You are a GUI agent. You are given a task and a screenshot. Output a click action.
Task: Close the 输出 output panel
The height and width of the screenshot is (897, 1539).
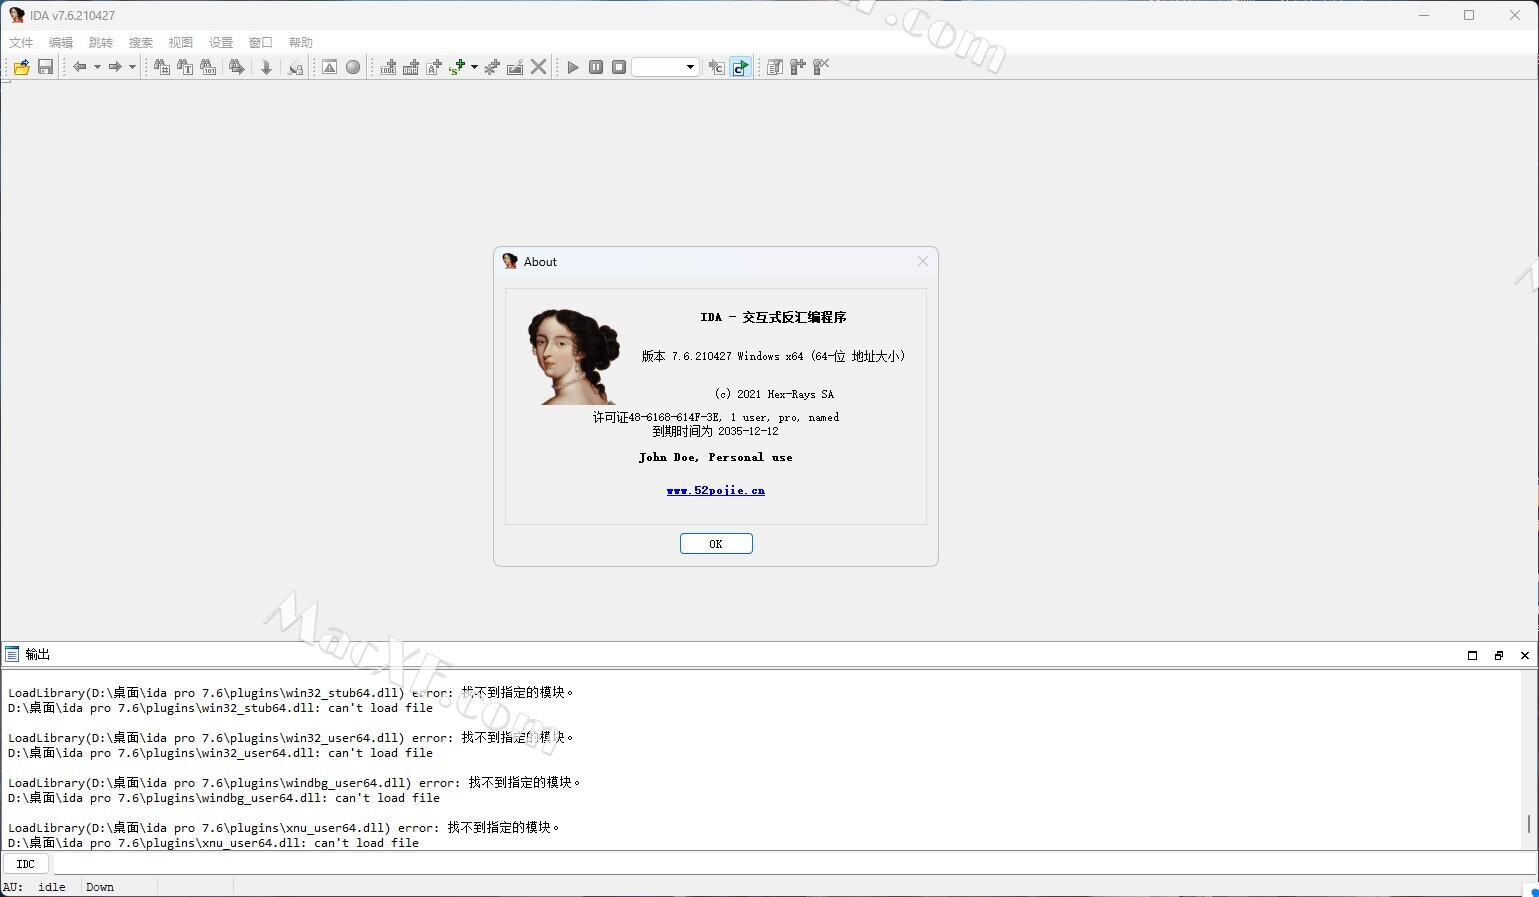[1524, 655]
